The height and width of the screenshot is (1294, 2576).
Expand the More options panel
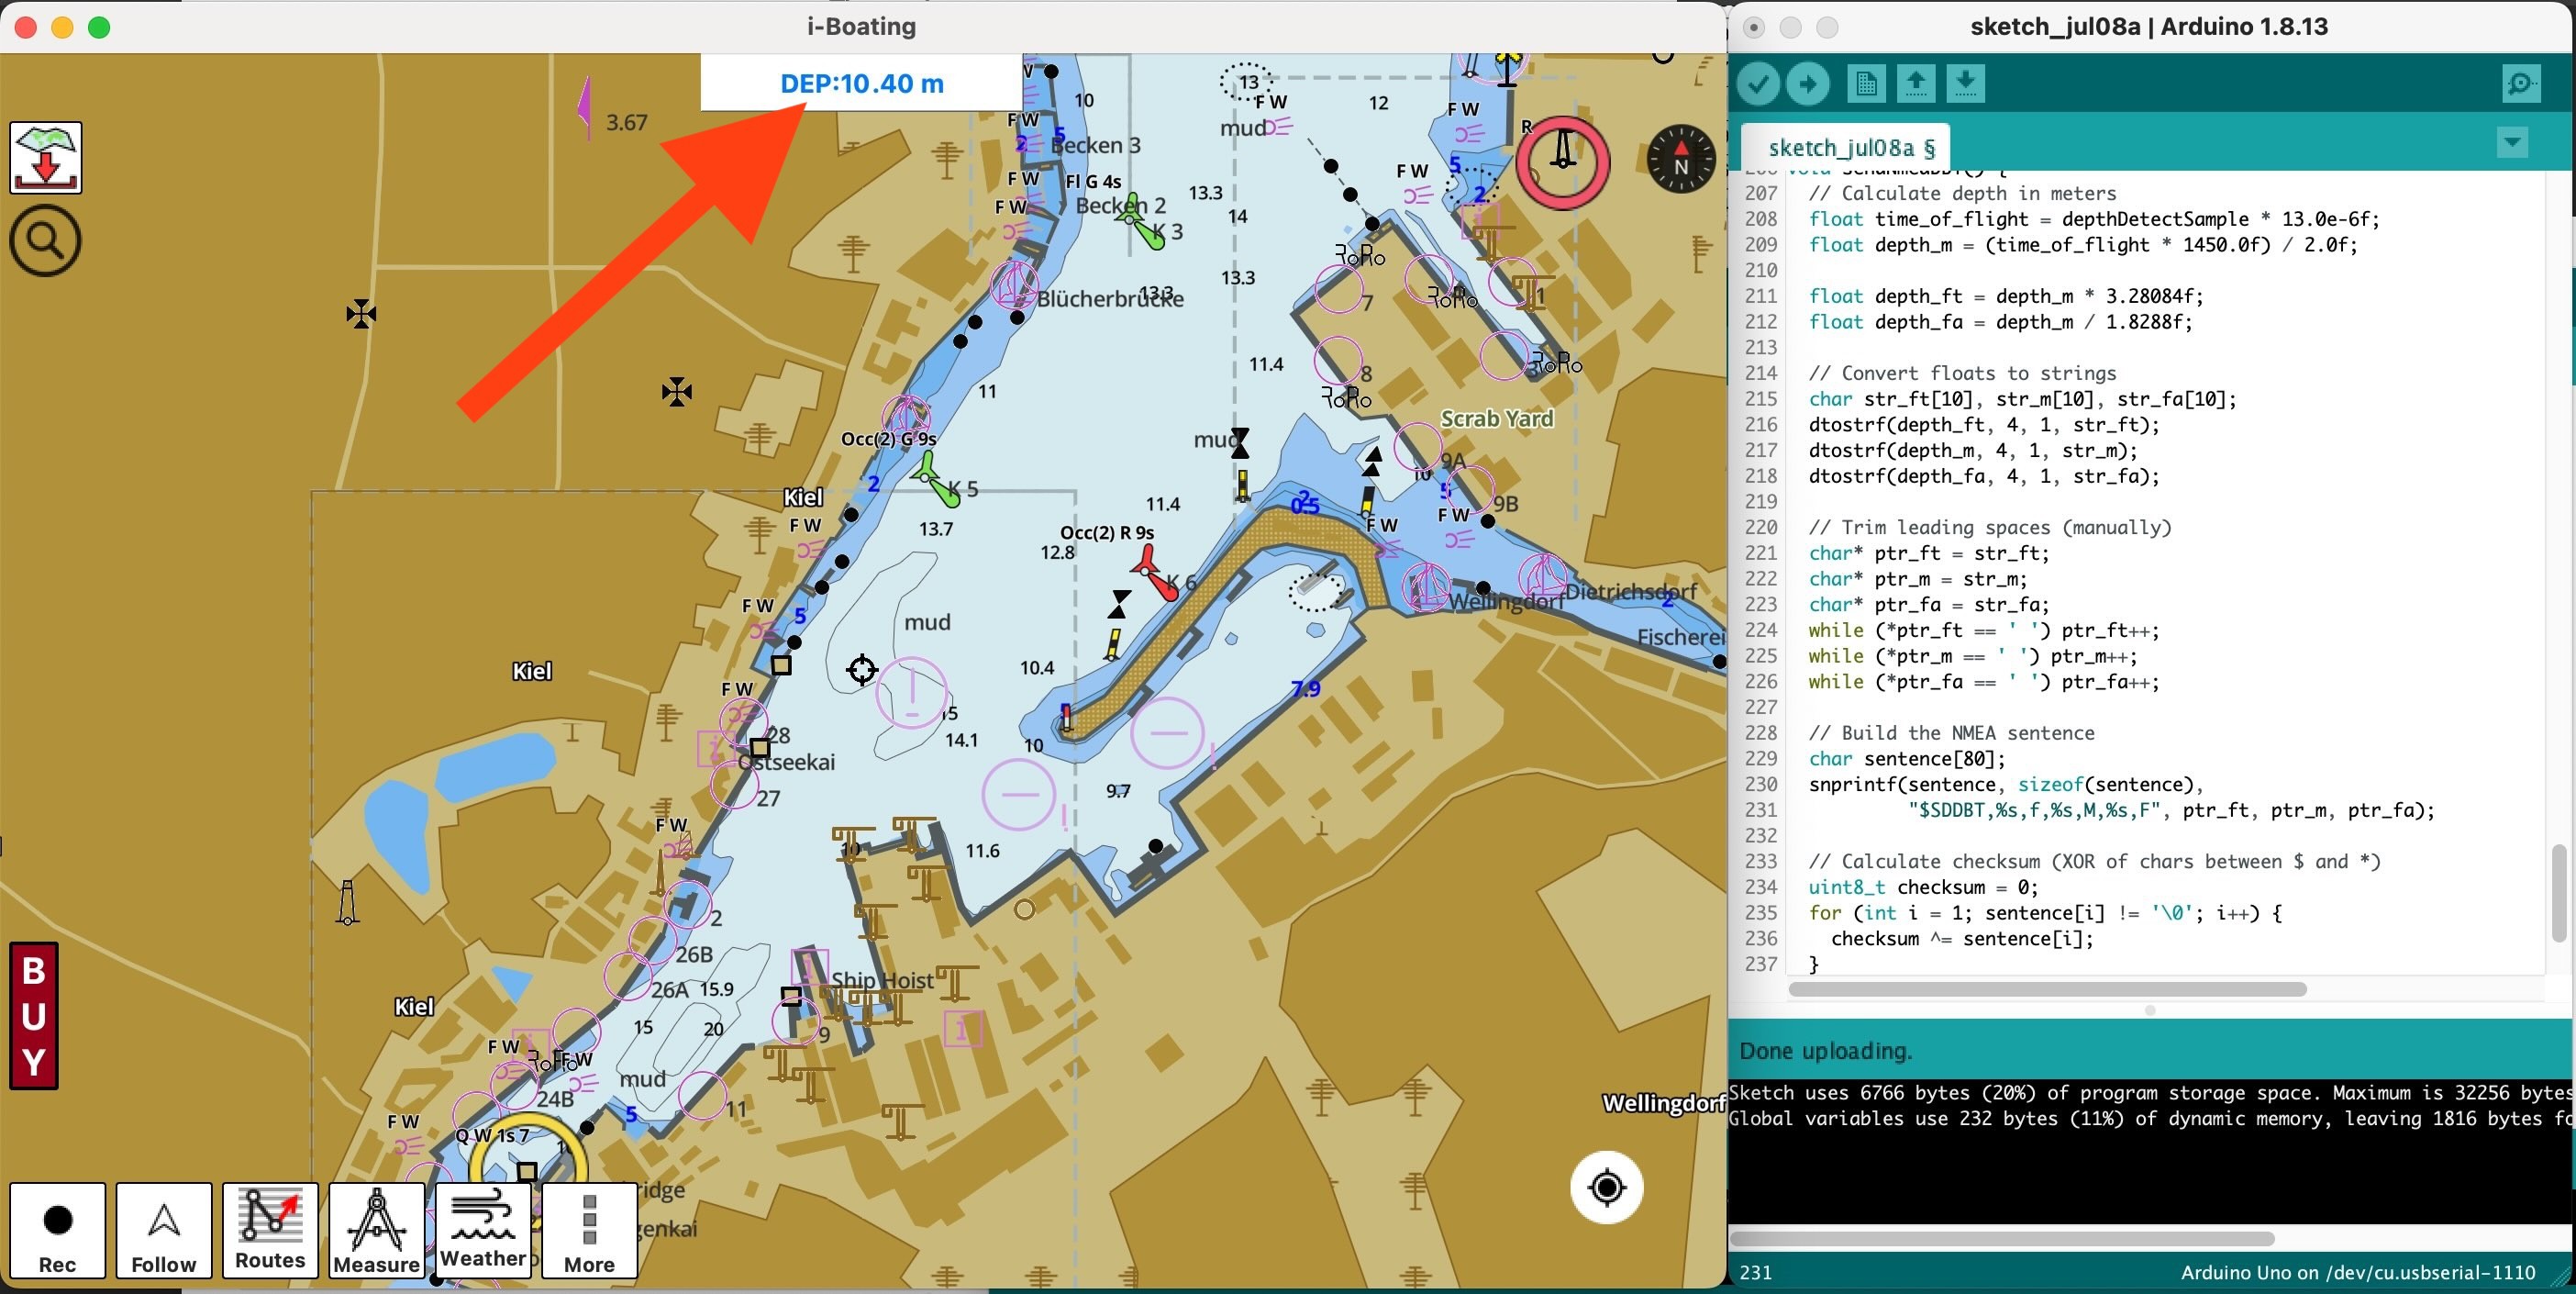pyautogui.click(x=588, y=1230)
